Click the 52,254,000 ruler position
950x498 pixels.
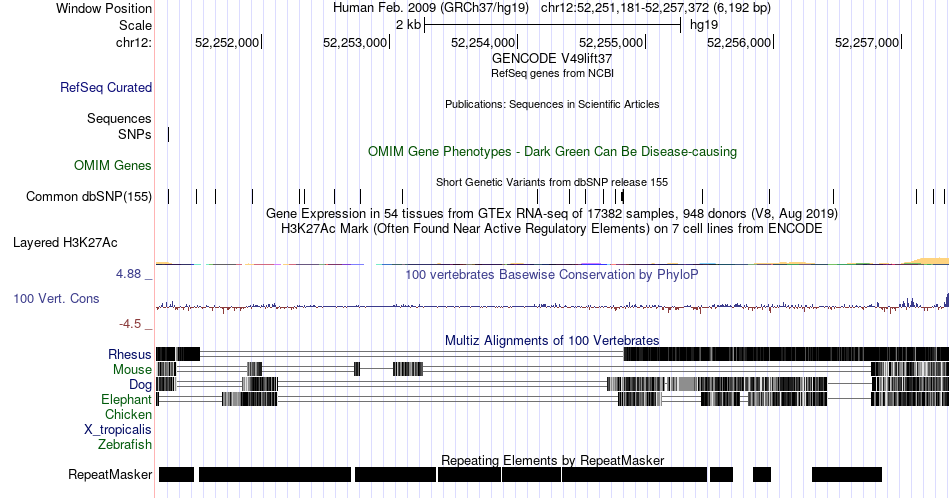pos(483,42)
